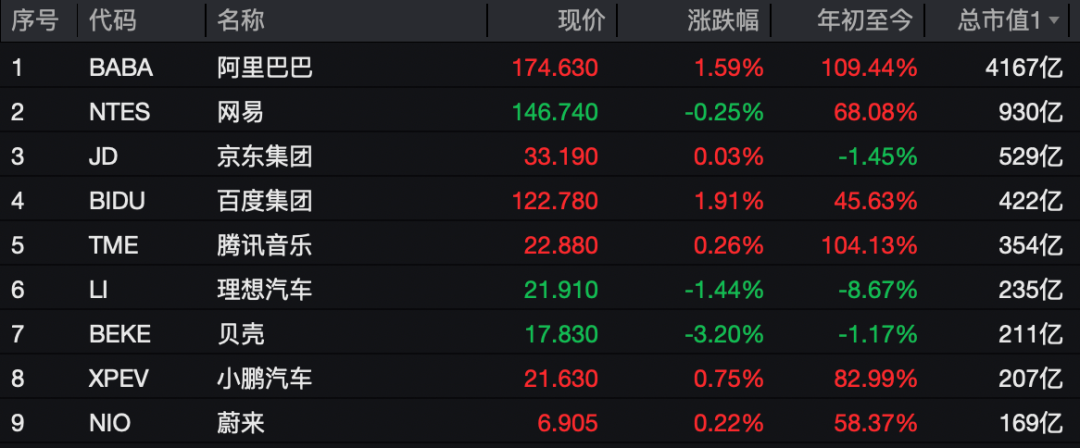Click the 104.13% year-to-date value

[869, 245]
